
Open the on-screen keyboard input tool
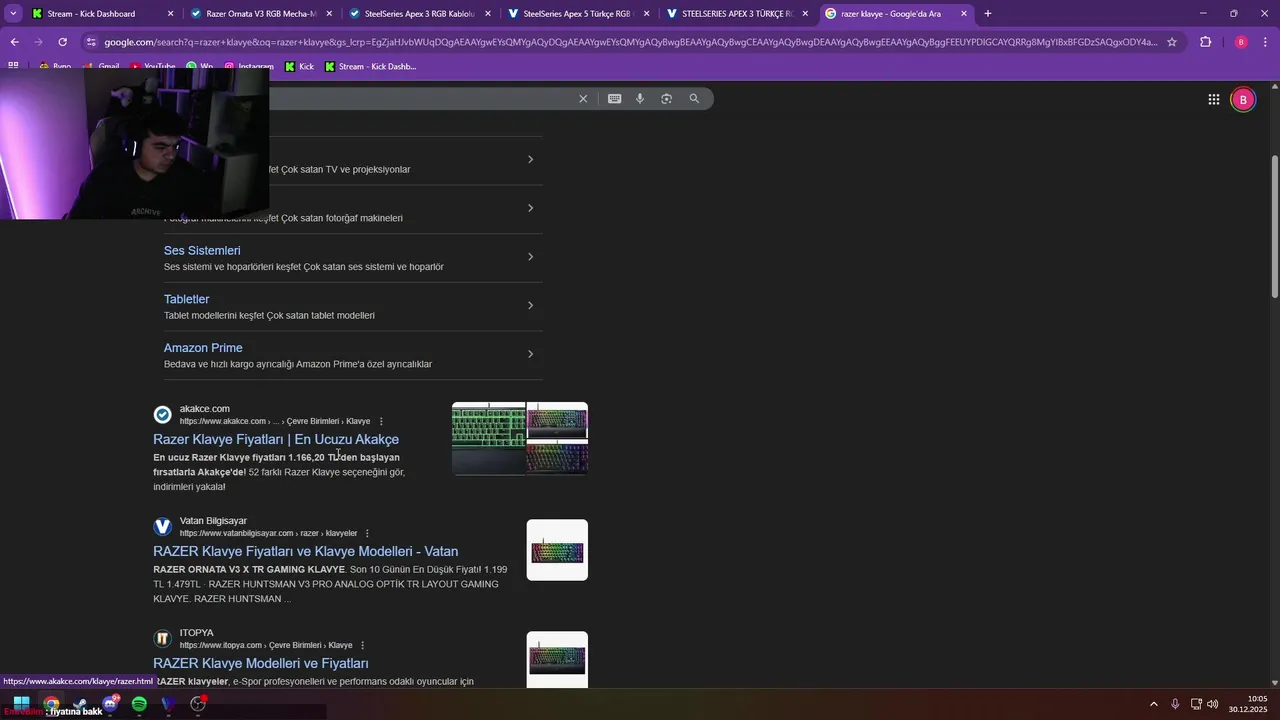point(614,99)
